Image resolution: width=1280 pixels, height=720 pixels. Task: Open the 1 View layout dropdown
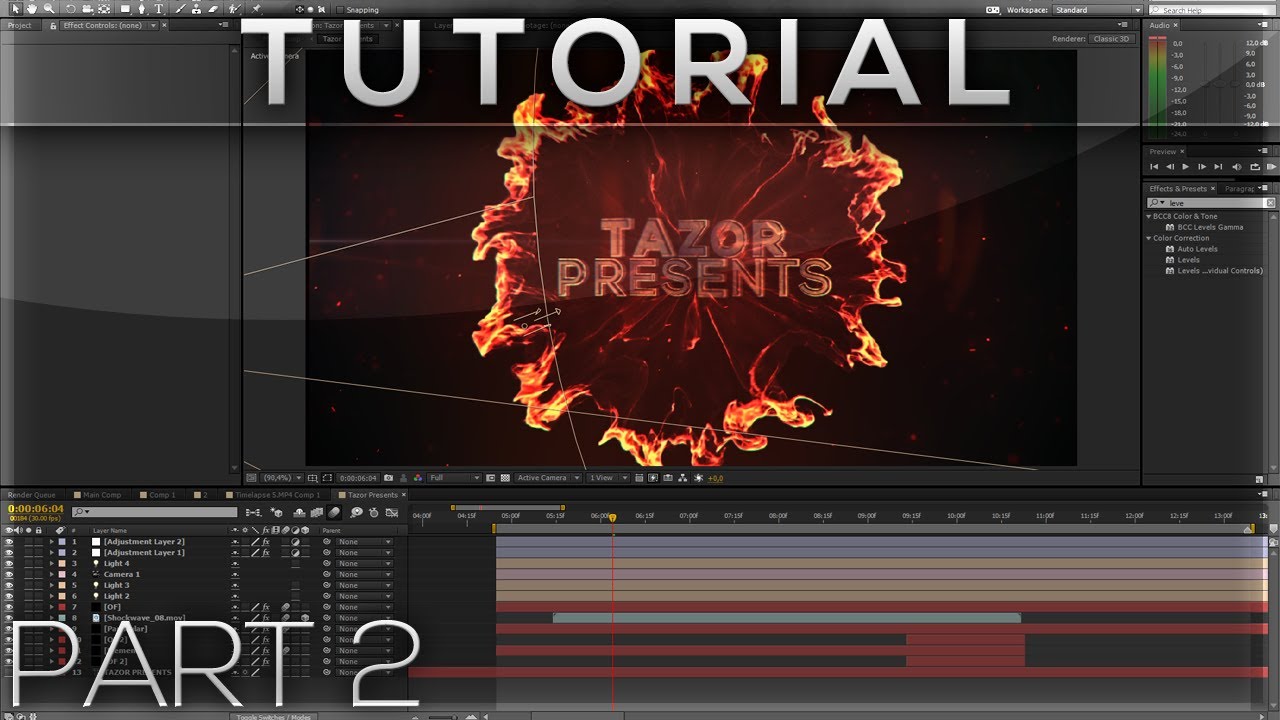(608, 478)
